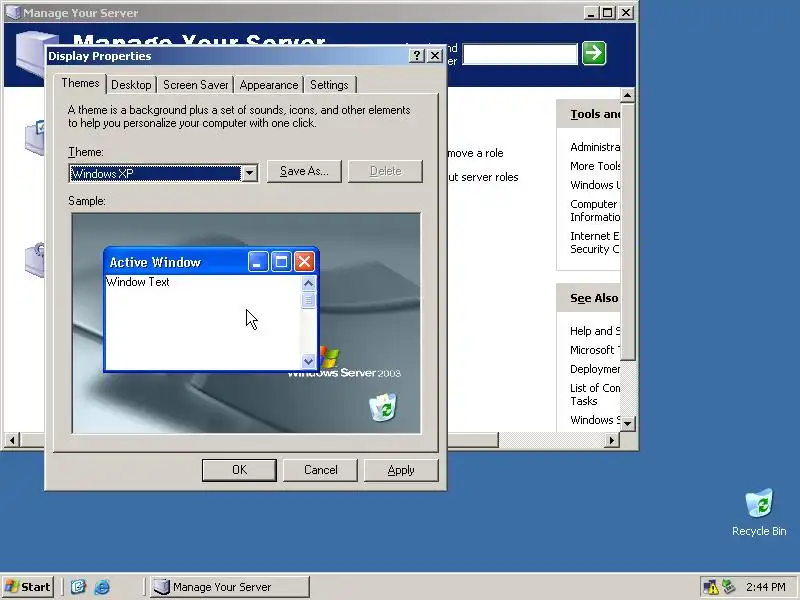800x600 pixels.
Task: Click the search field in Manage Your Server
Action: (520, 54)
